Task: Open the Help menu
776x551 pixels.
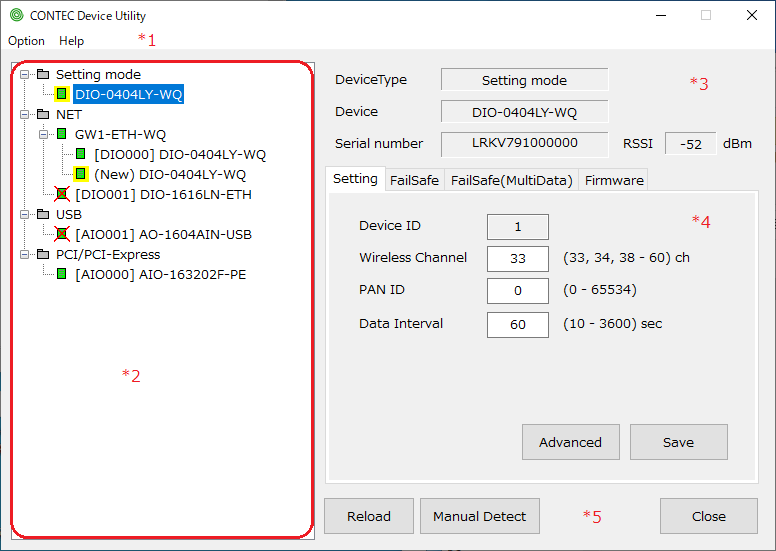Action: tap(71, 41)
